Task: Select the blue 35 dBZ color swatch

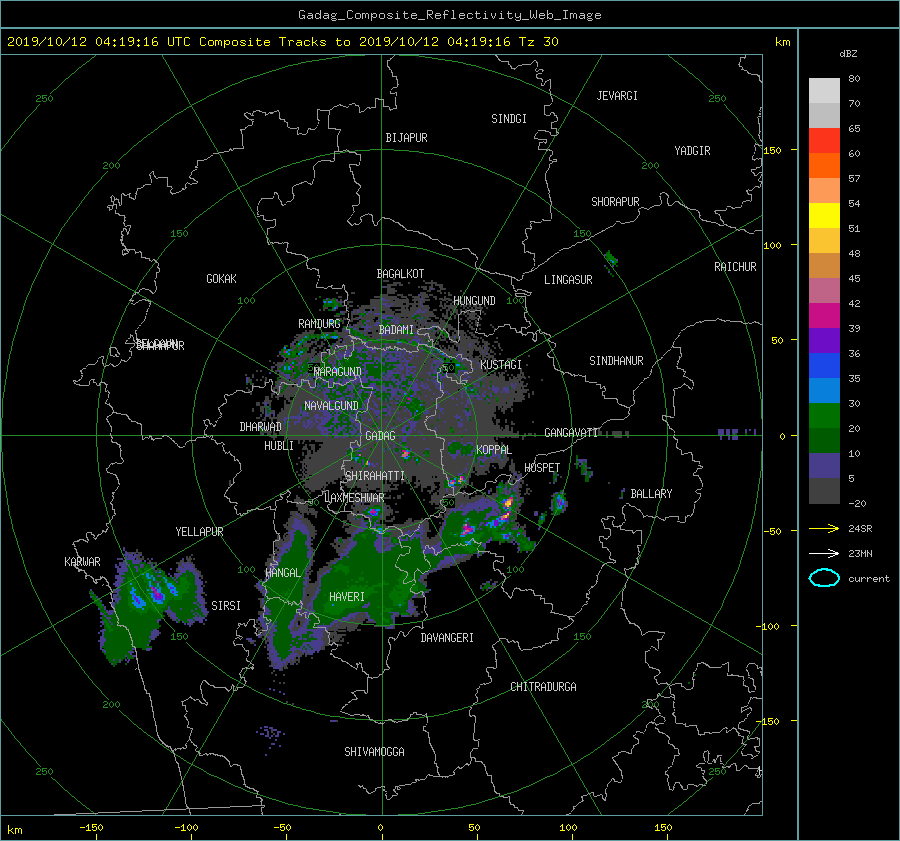Action: point(824,365)
